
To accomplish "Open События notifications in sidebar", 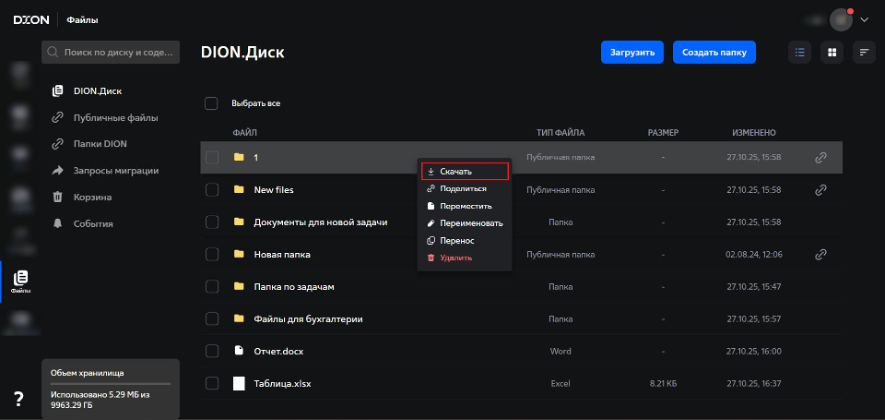I will coord(93,223).
